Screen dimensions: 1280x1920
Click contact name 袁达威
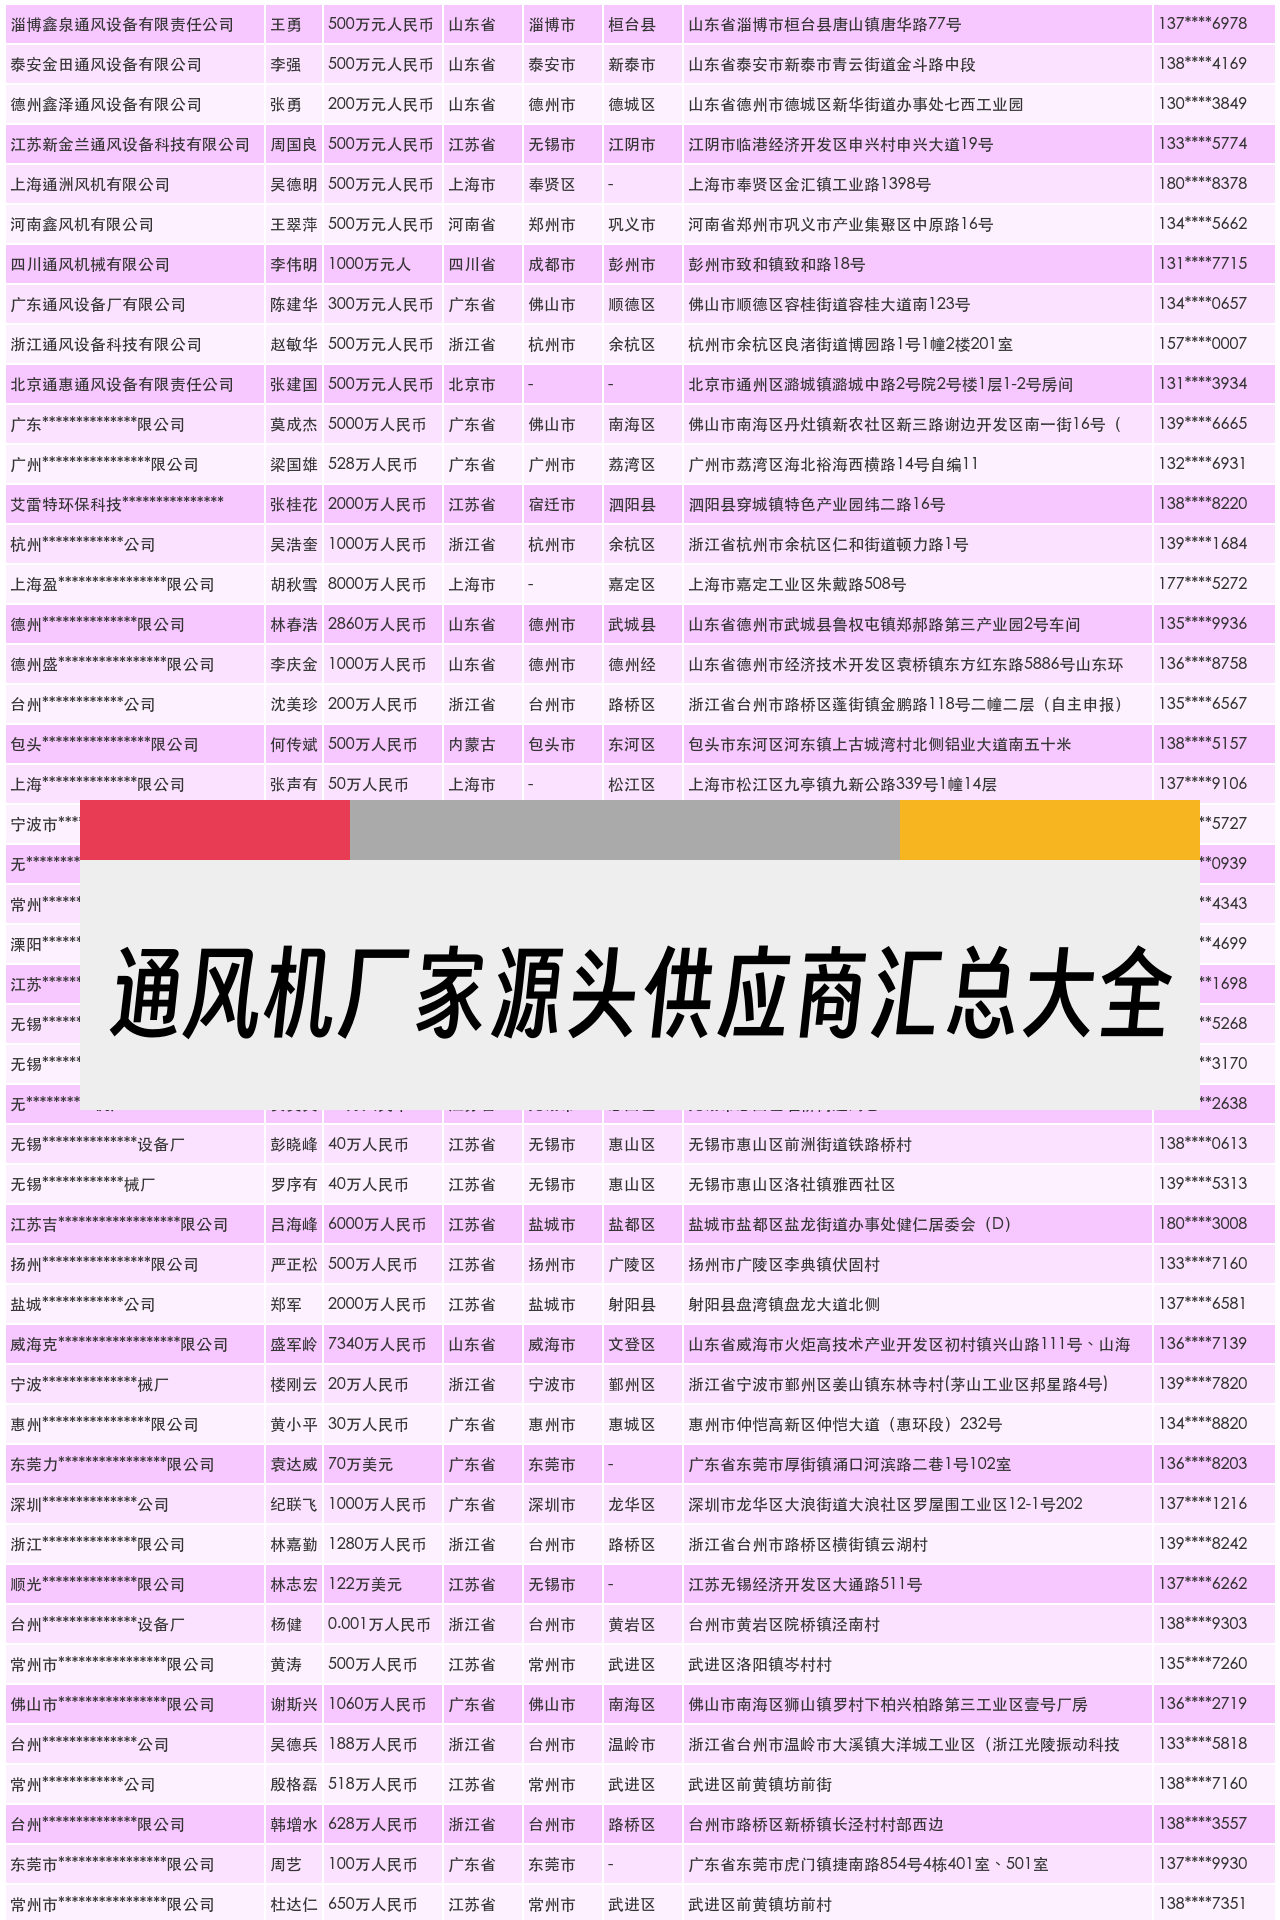tap(294, 1464)
